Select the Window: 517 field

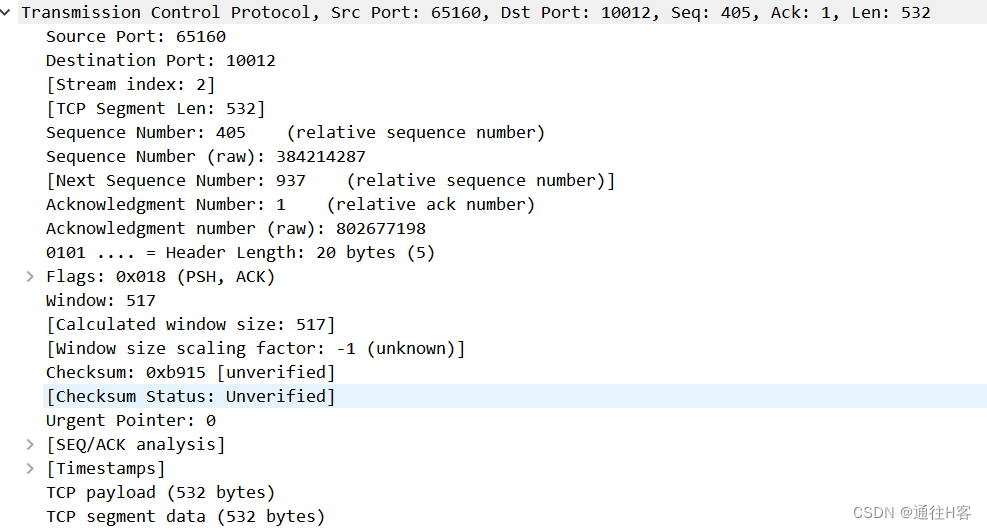(x=100, y=301)
